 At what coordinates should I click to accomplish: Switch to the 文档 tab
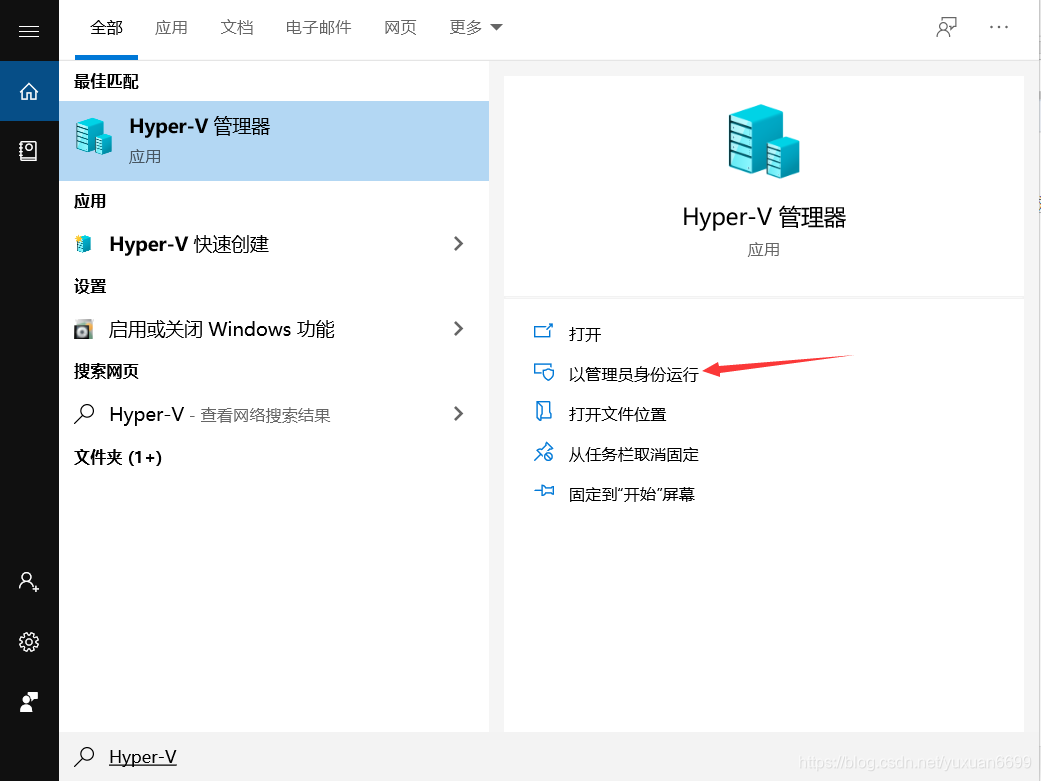237,28
